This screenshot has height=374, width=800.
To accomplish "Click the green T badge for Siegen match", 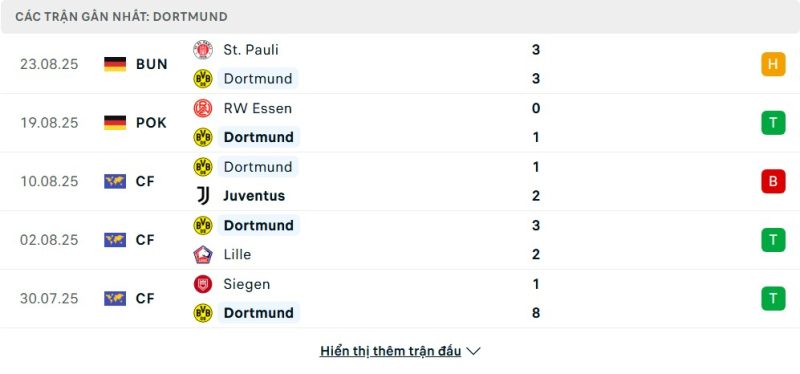I will click(773, 298).
